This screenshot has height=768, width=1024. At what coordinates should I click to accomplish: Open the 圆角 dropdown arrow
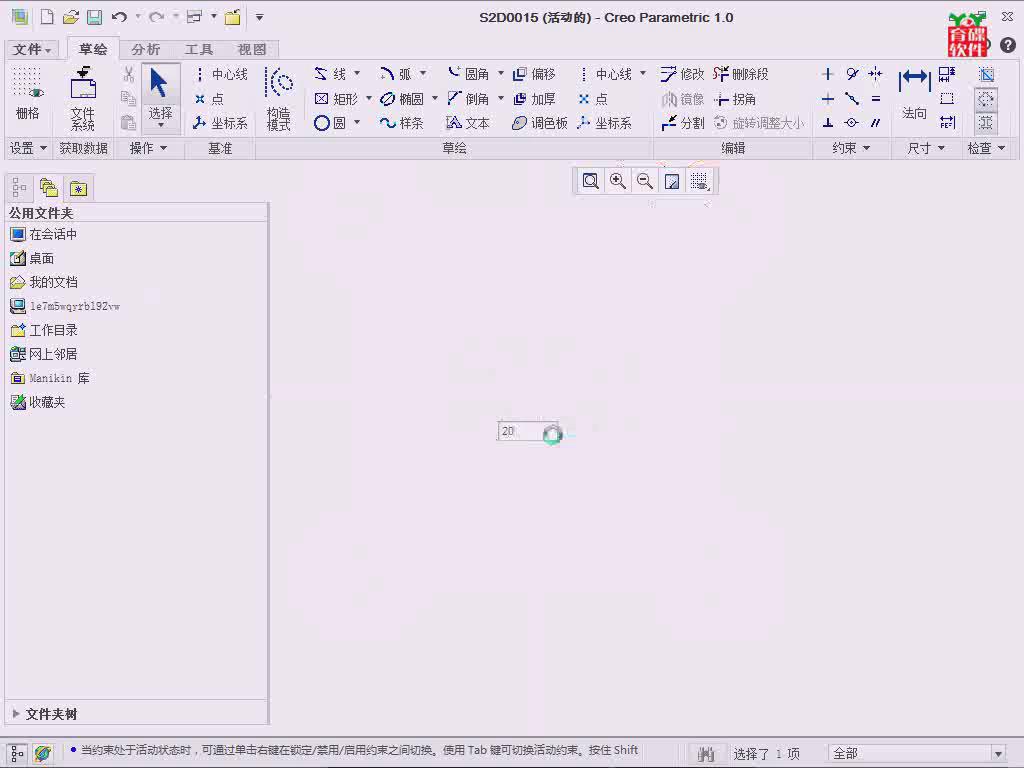(x=501, y=73)
